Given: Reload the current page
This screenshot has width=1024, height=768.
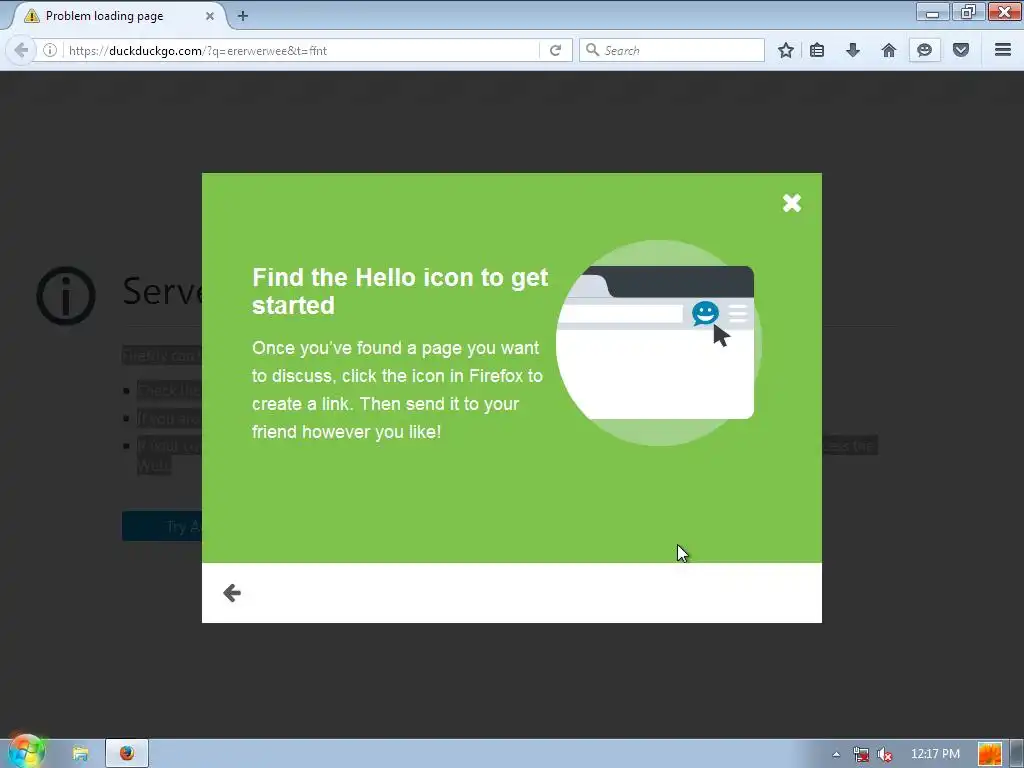Looking at the screenshot, I should tap(556, 50).
